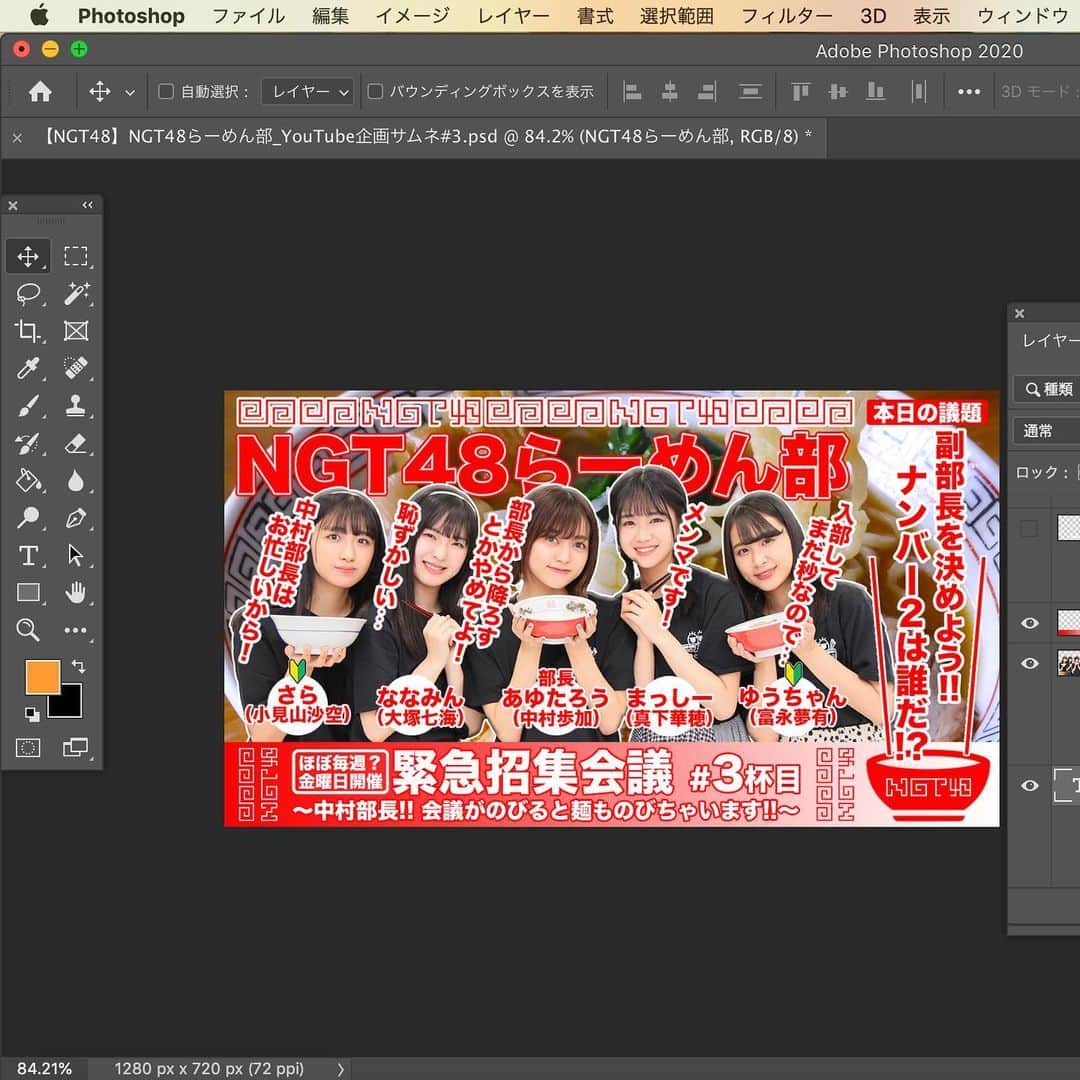Viewport: 1080px width, 1080px height.
Task: Select the Move tool in toolbox
Action: (x=28, y=256)
